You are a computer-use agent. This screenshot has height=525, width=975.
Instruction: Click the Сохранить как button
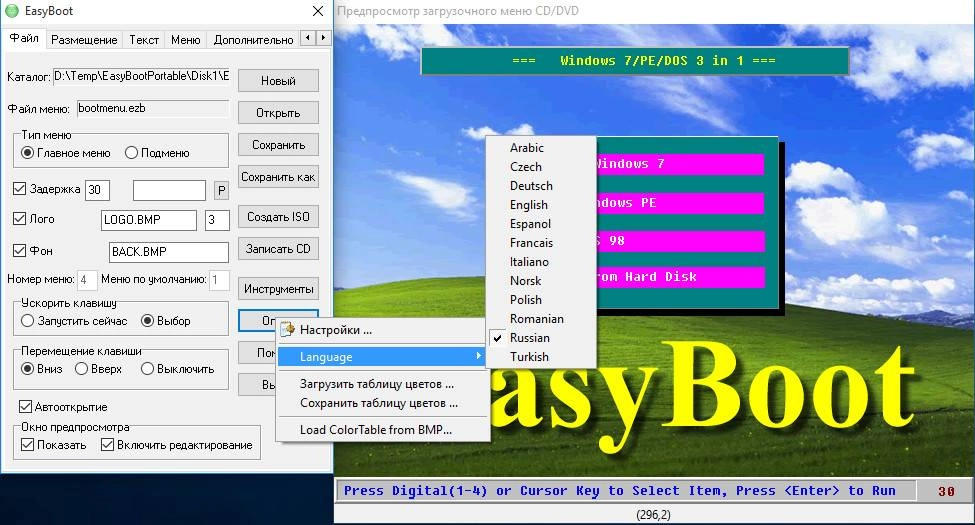point(278,177)
